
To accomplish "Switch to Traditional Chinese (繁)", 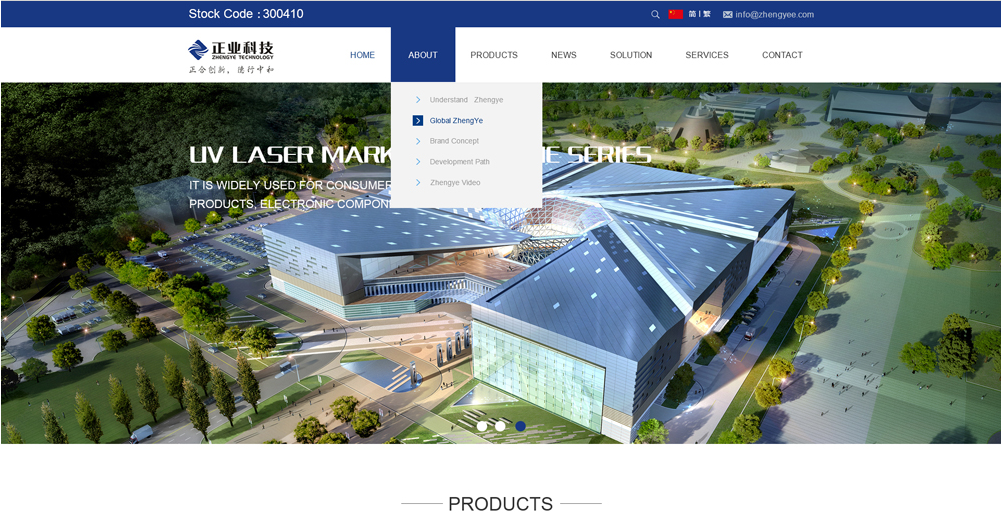I will [x=707, y=14].
